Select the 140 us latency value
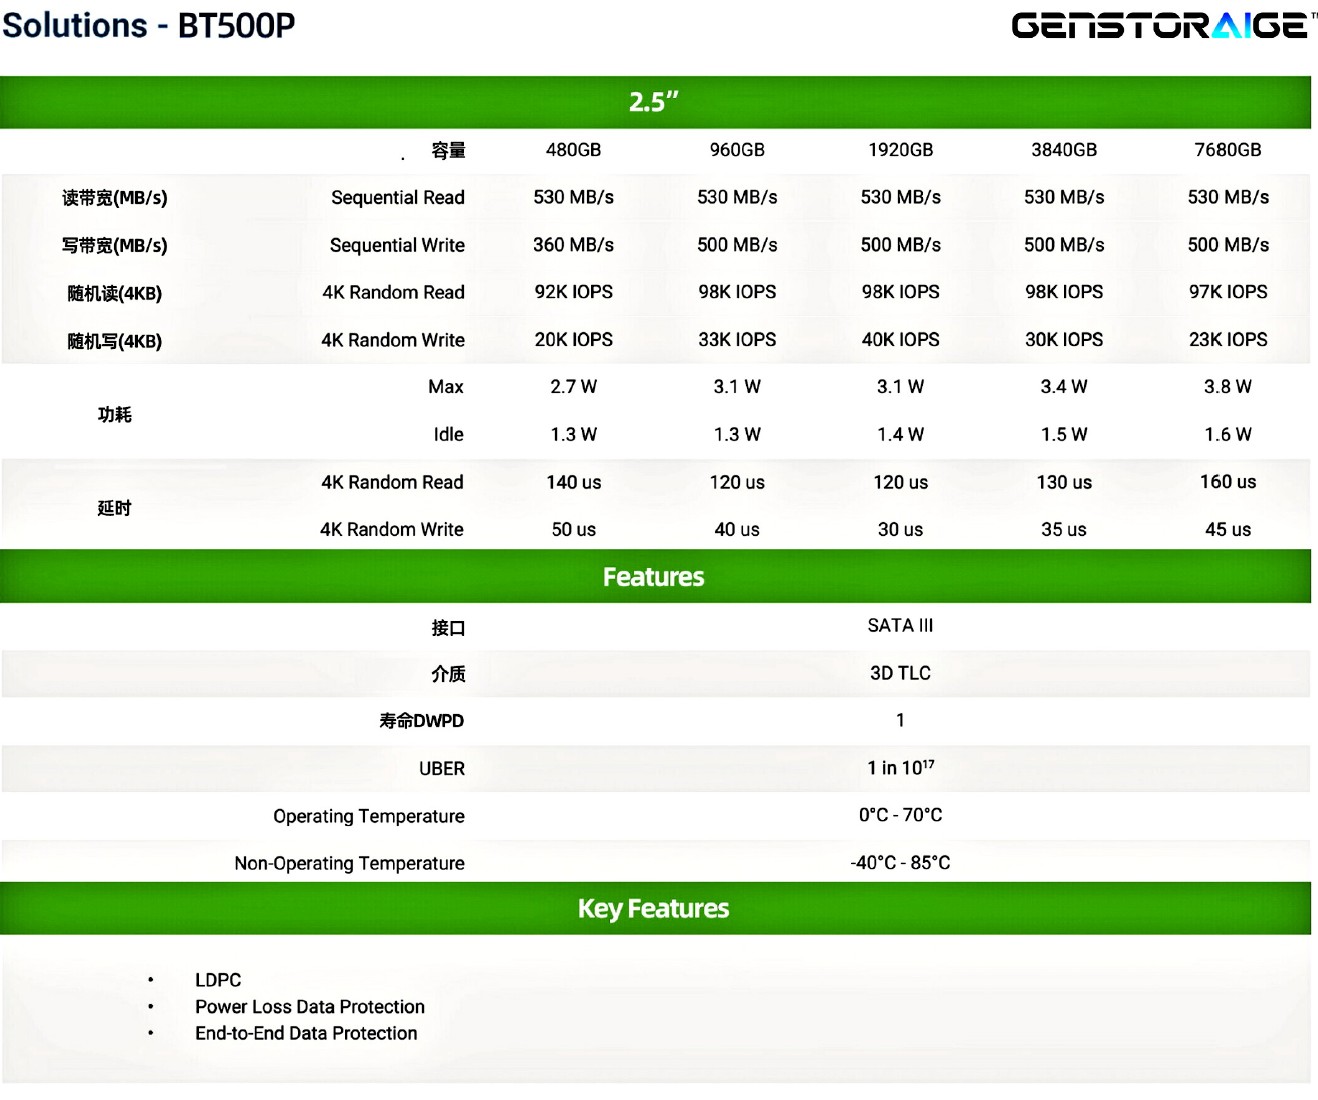 [574, 483]
